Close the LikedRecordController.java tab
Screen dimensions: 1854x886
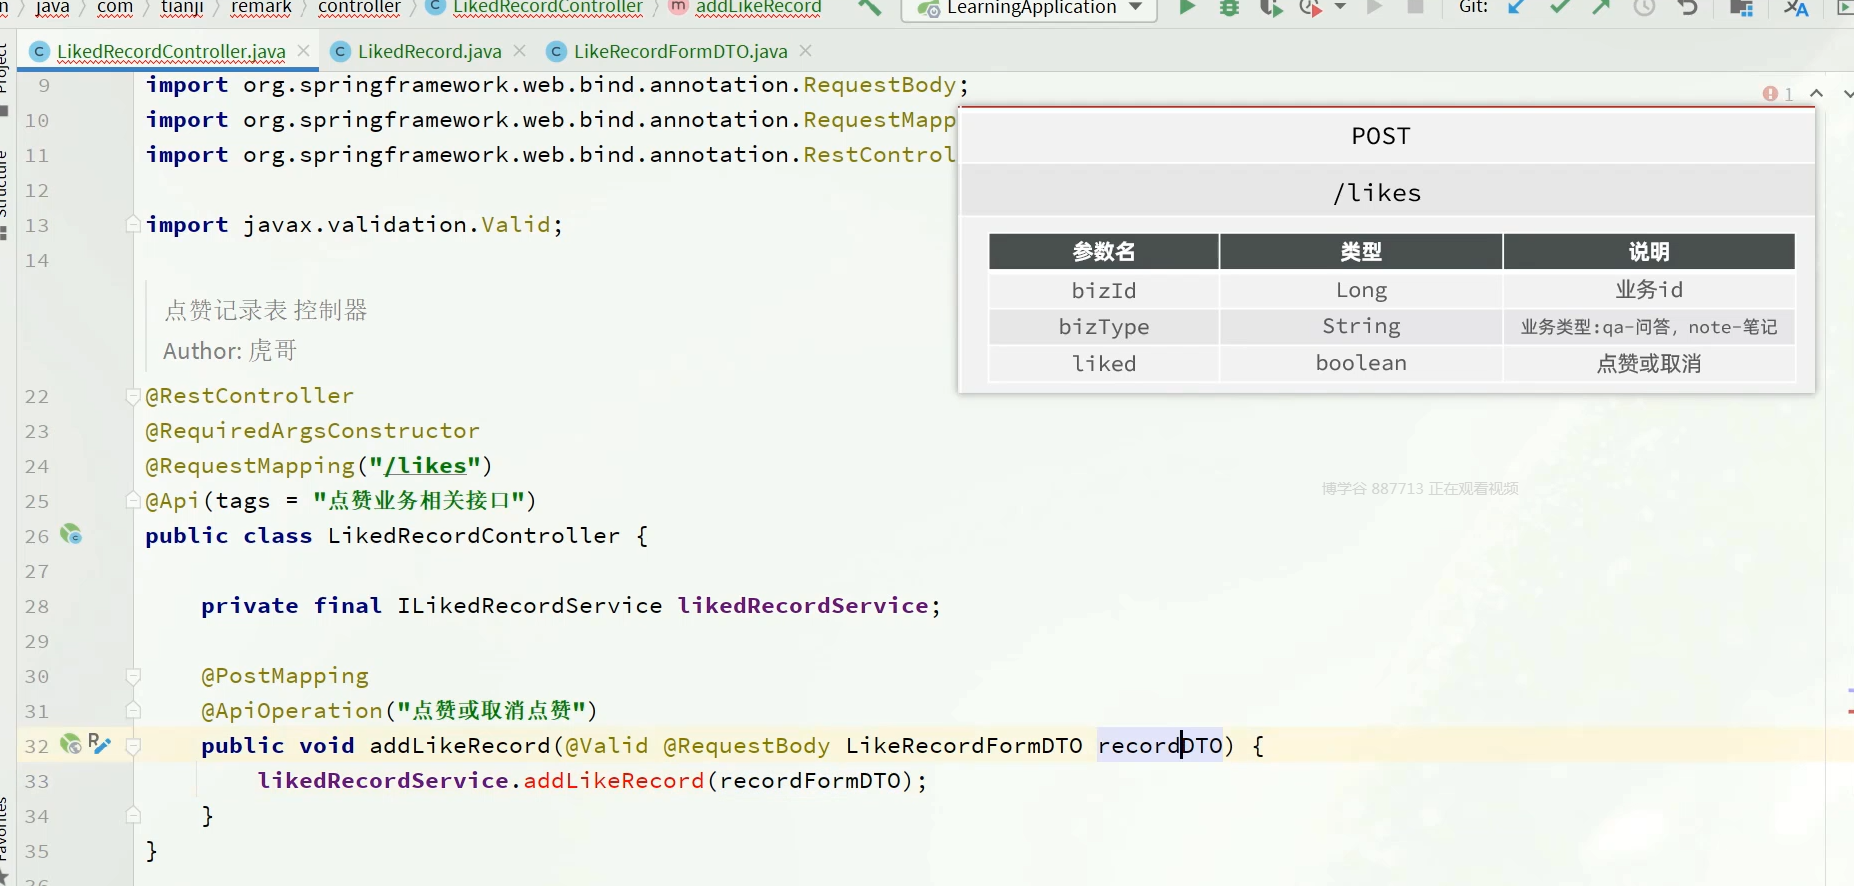point(304,50)
